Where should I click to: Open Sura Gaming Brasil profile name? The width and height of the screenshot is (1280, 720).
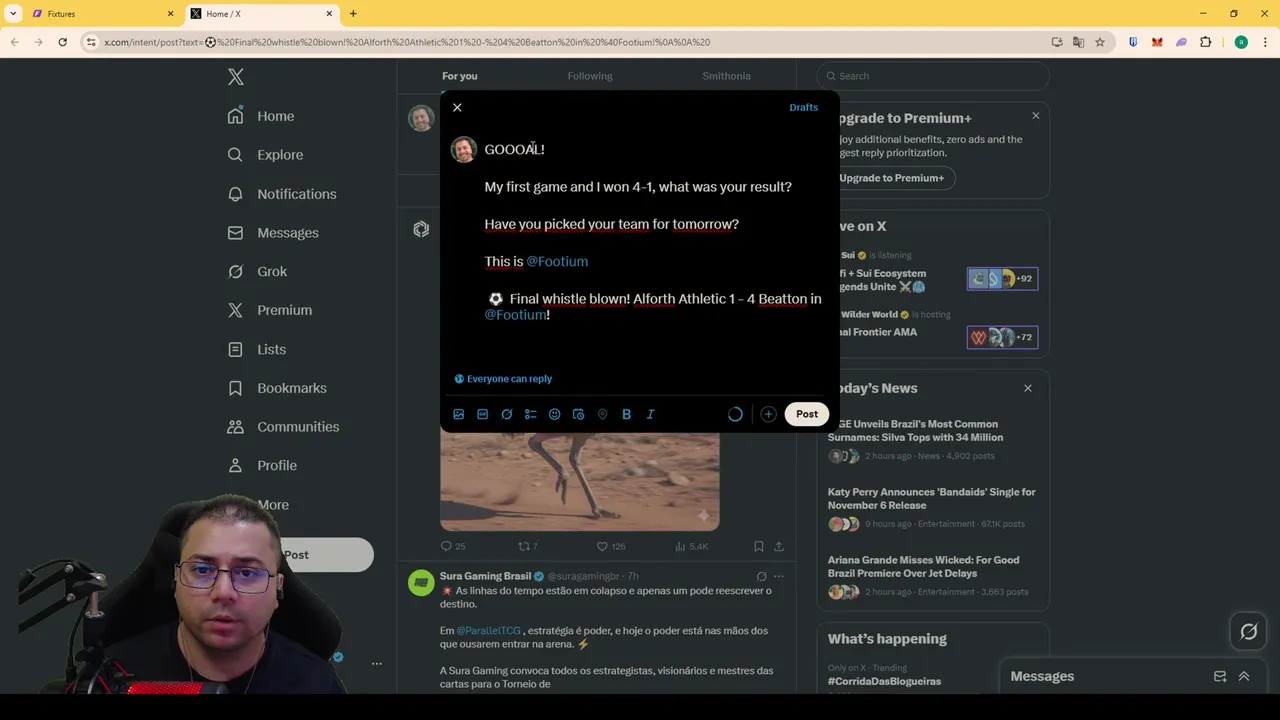tap(485, 577)
